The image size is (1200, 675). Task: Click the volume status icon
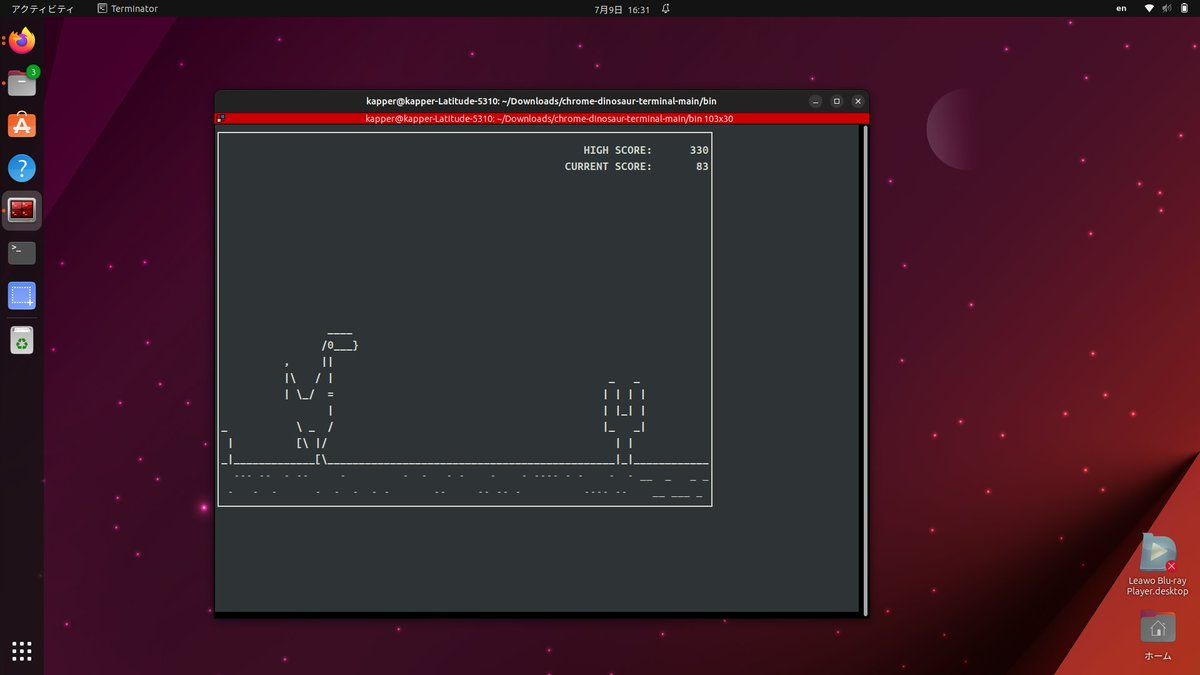pos(1167,8)
